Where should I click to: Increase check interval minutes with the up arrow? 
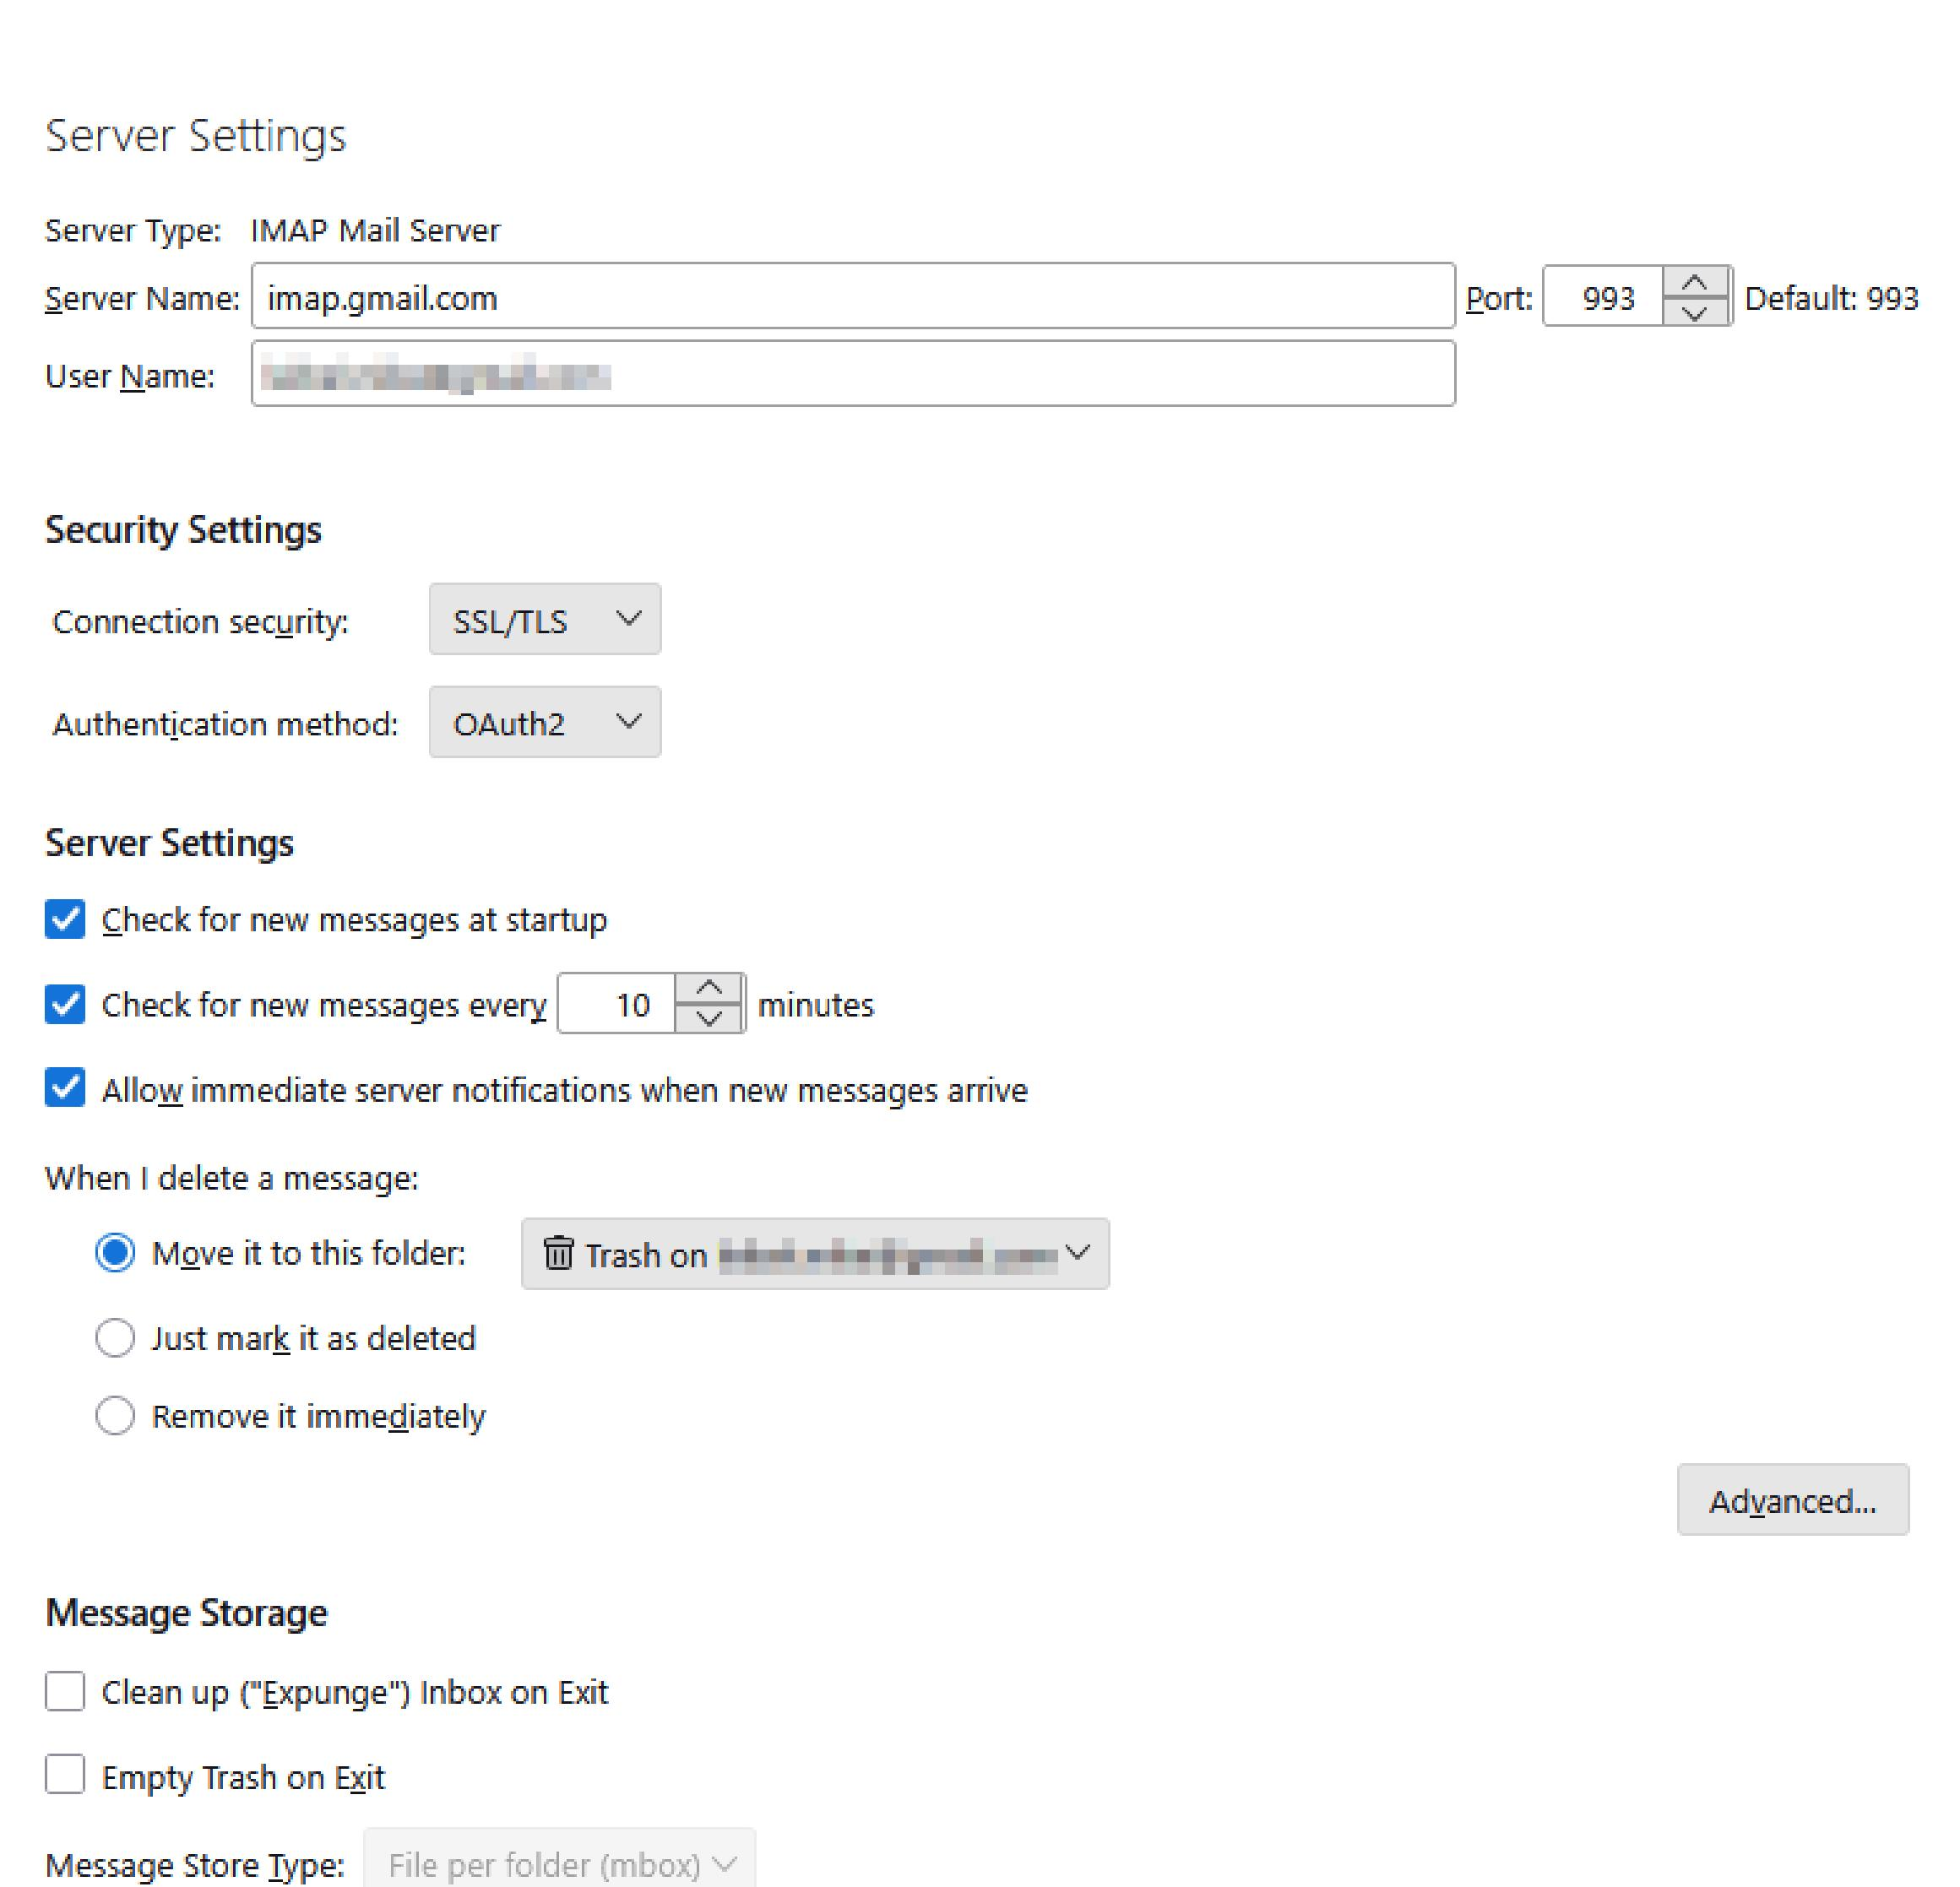tap(709, 988)
